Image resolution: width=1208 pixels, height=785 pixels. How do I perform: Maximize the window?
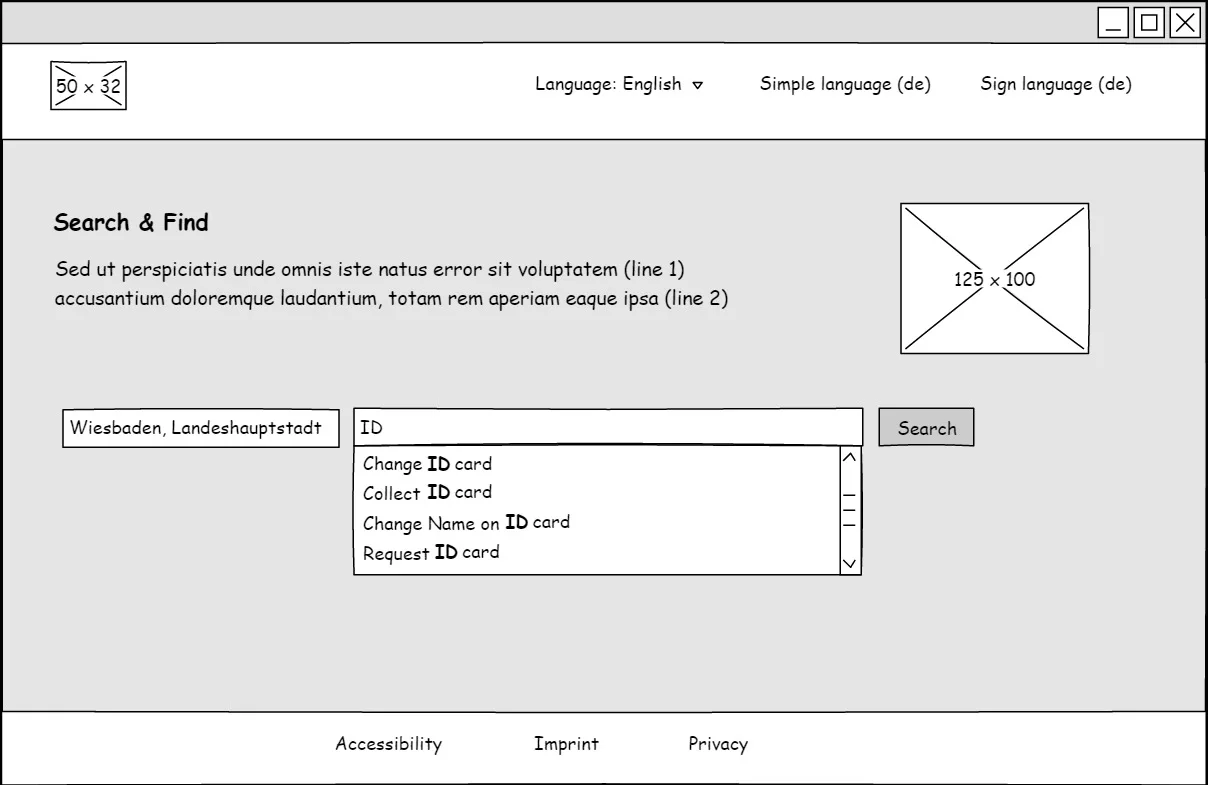[1149, 23]
